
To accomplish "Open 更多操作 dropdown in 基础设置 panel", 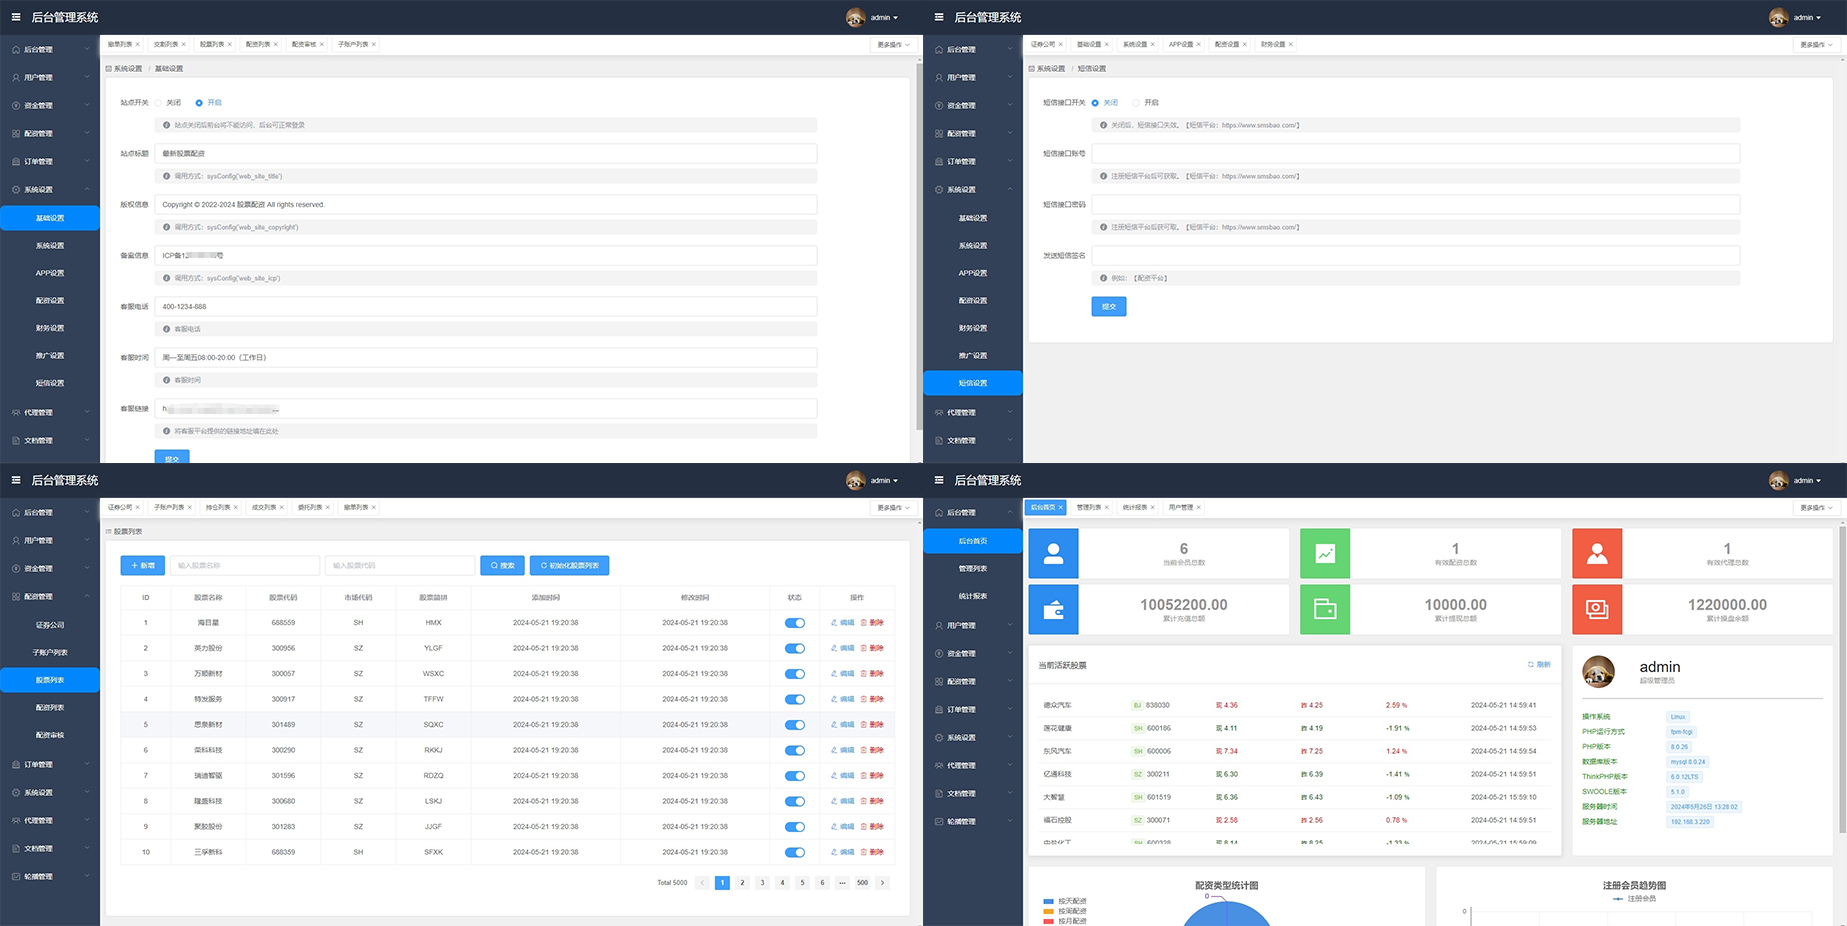I will (x=892, y=45).
